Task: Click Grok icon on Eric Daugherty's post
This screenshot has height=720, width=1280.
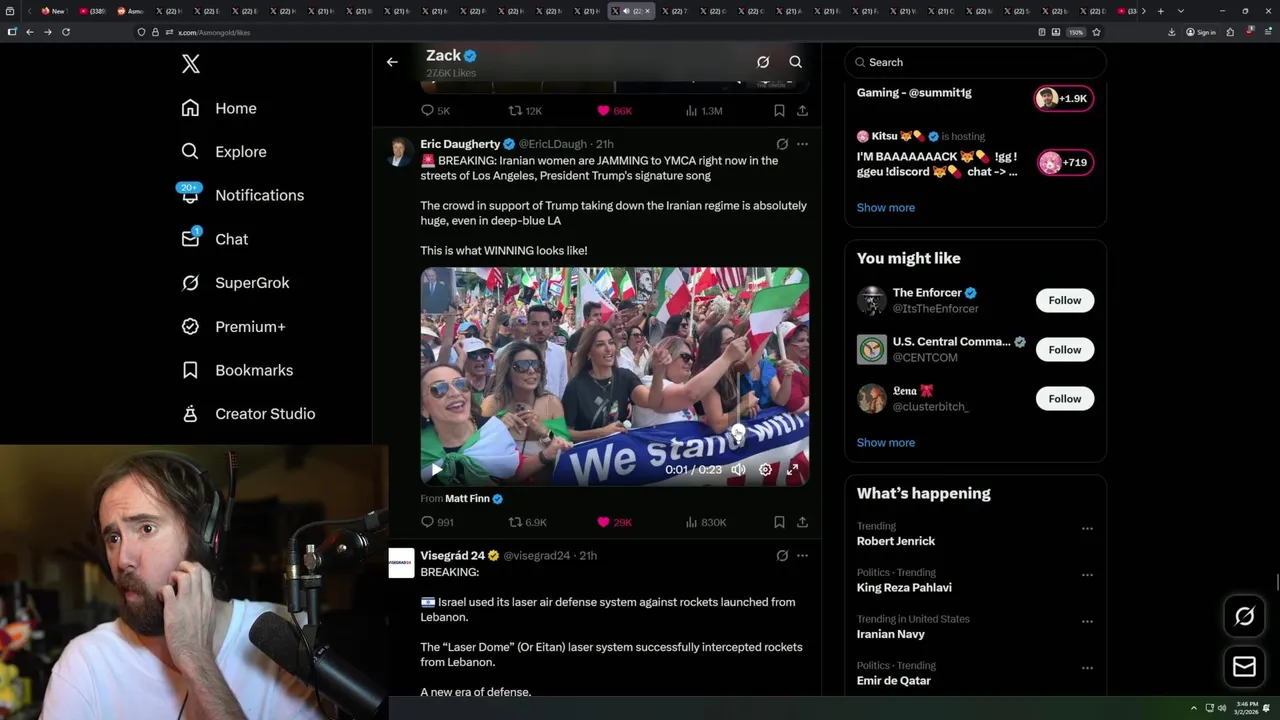Action: click(782, 144)
